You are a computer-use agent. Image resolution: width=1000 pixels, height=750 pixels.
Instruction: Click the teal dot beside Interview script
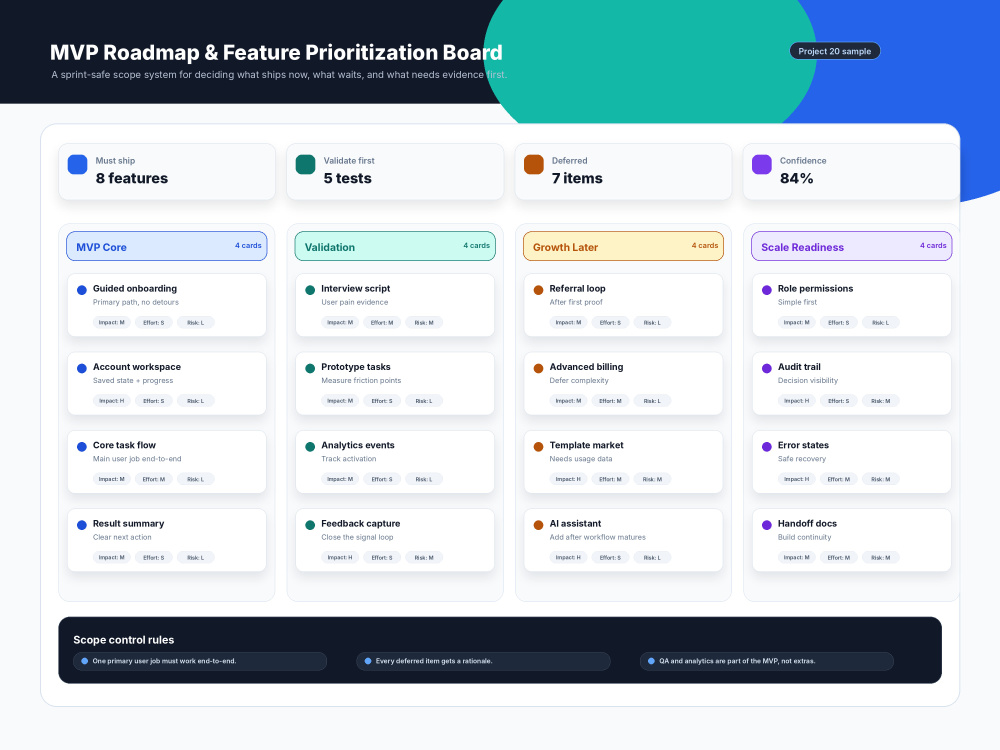click(x=310, y=290)
